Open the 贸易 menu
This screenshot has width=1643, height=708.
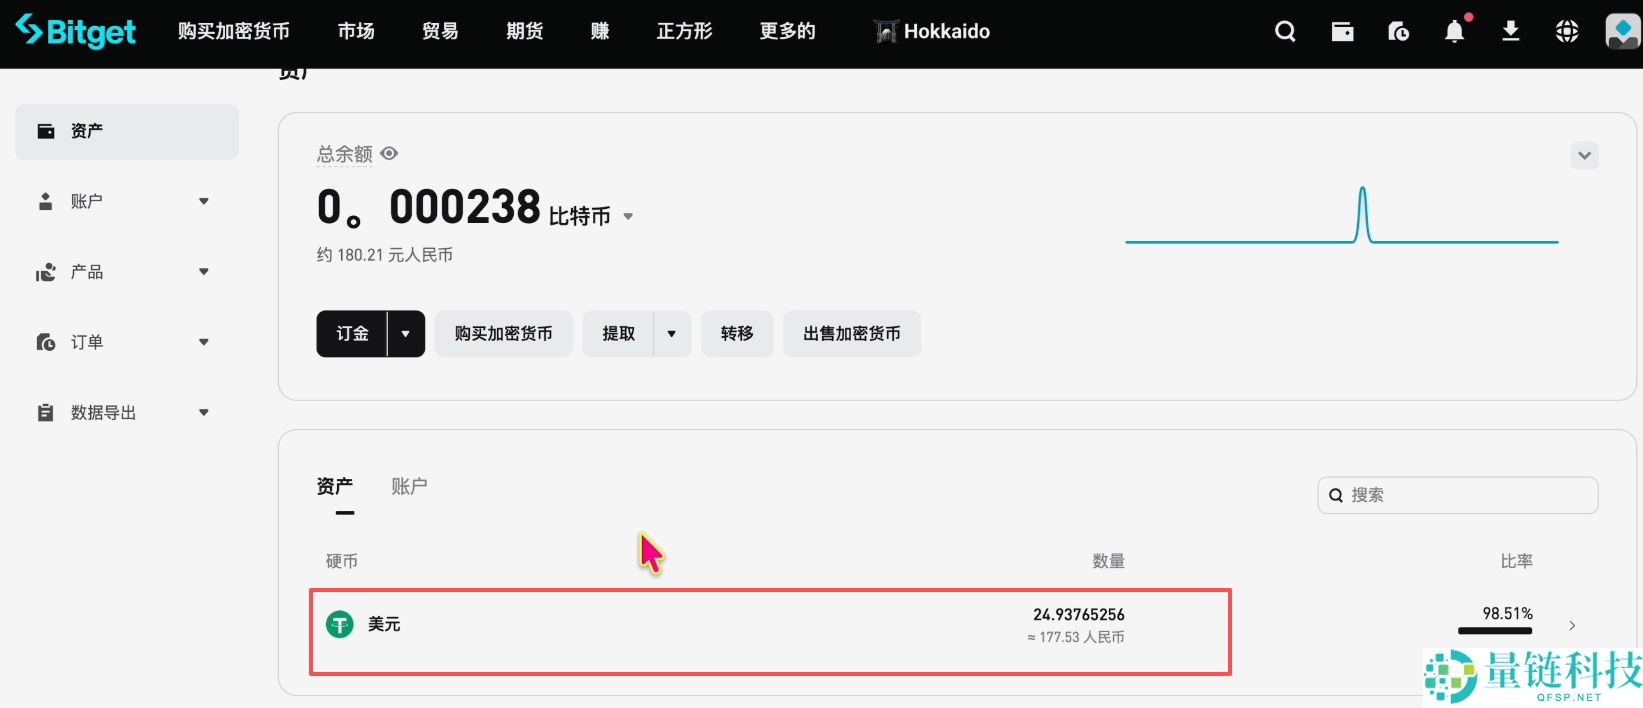[x=440, y=32]
